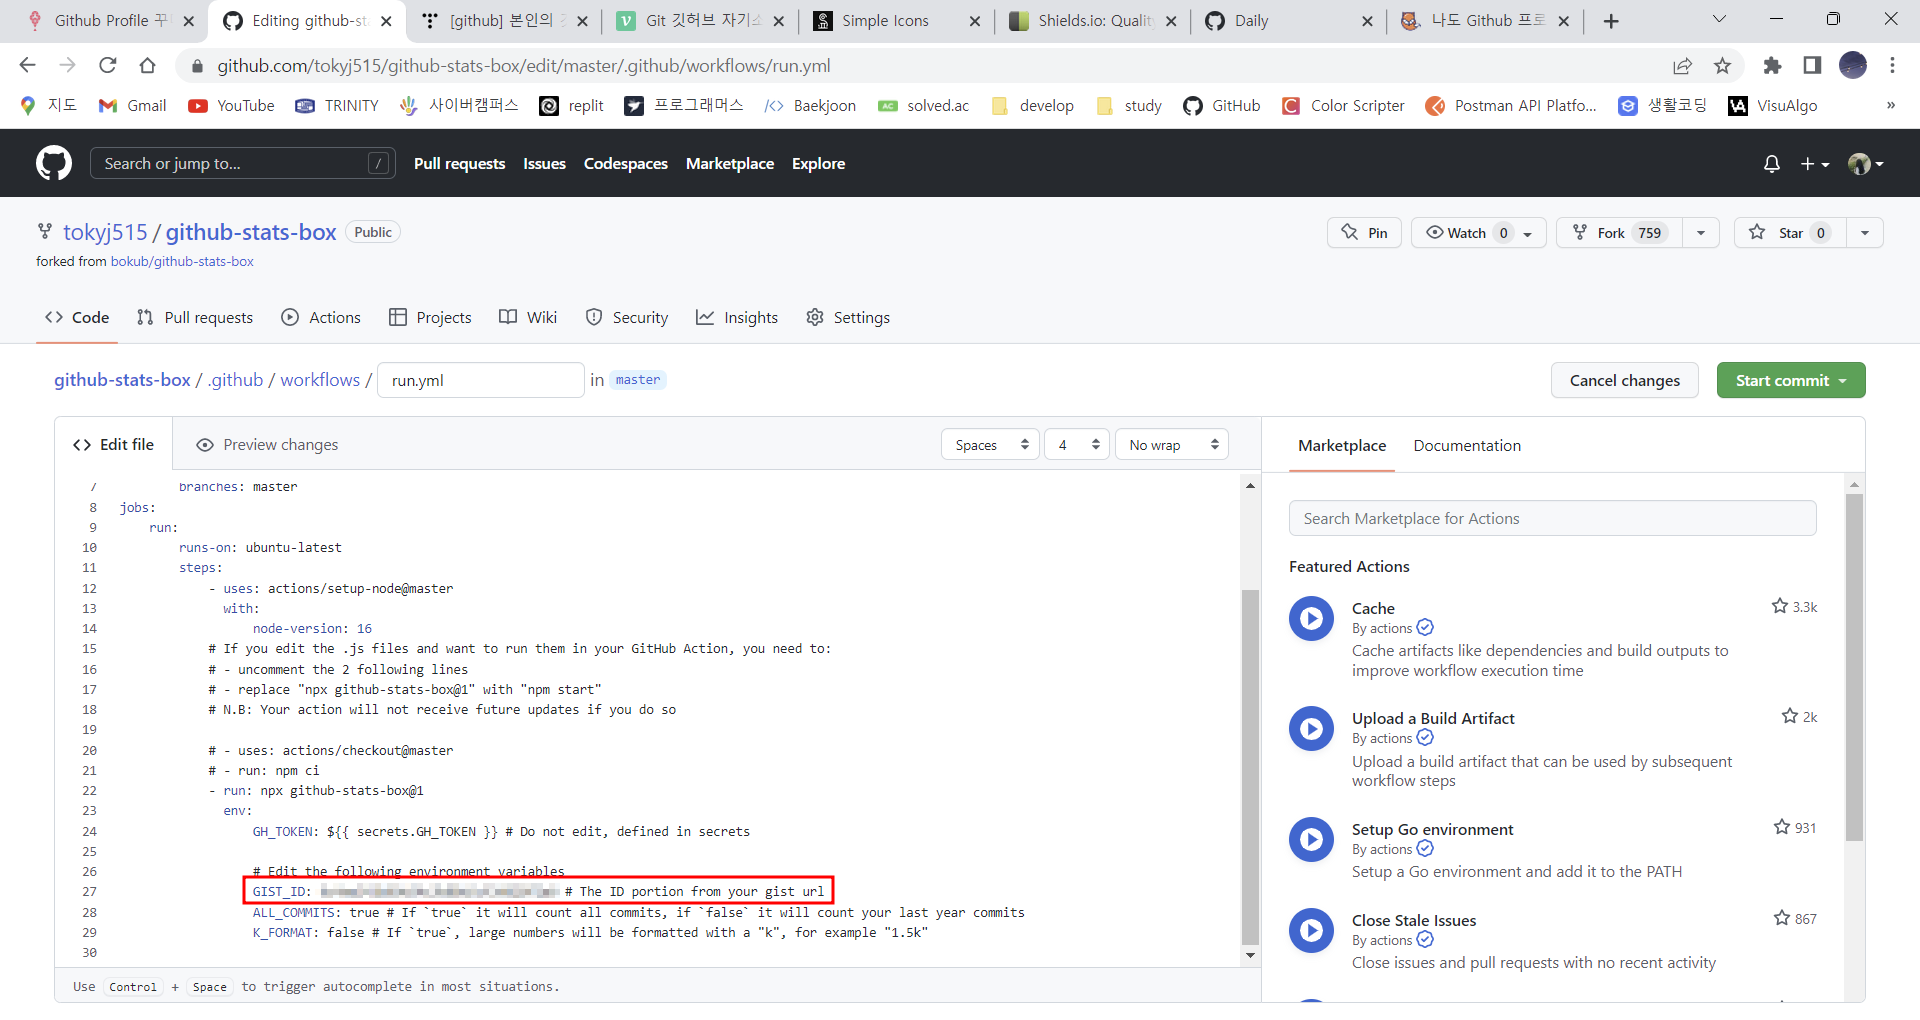Open the Chrome side panel icon
This screenshot has height=1020, width=1920.
(1812, 65)
